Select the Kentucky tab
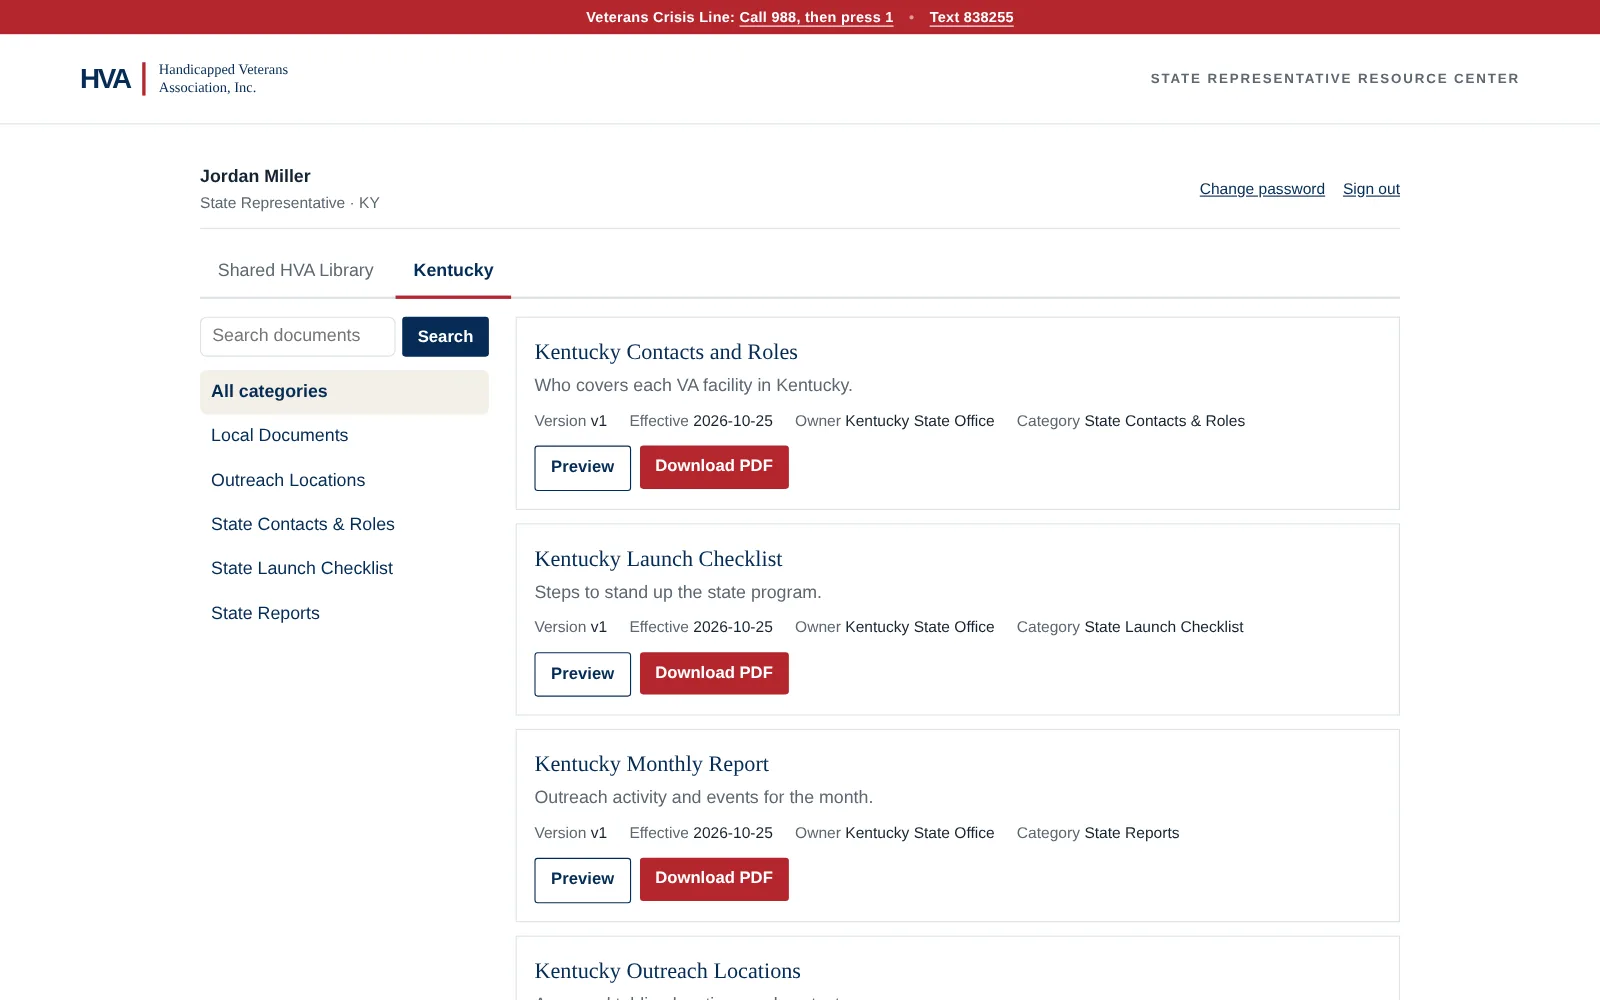The width and height of the screenshot is (1600, 1000). click(x=453, y=270)
